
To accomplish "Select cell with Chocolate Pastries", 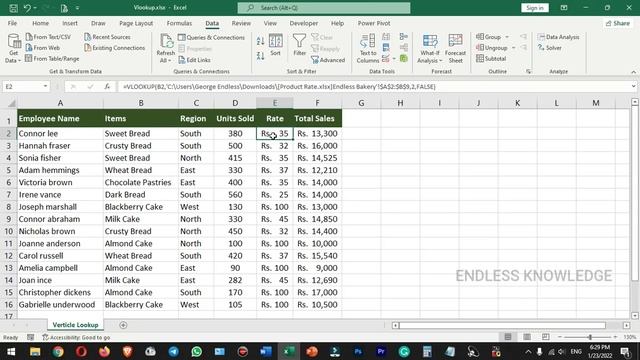I will click(x=140, y=182).
